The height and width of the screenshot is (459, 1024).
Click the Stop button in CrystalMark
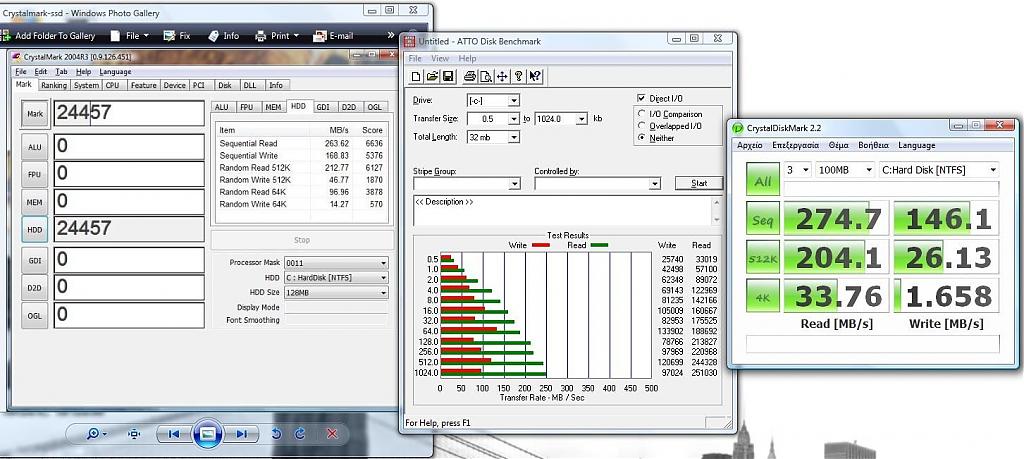(302, 240)
